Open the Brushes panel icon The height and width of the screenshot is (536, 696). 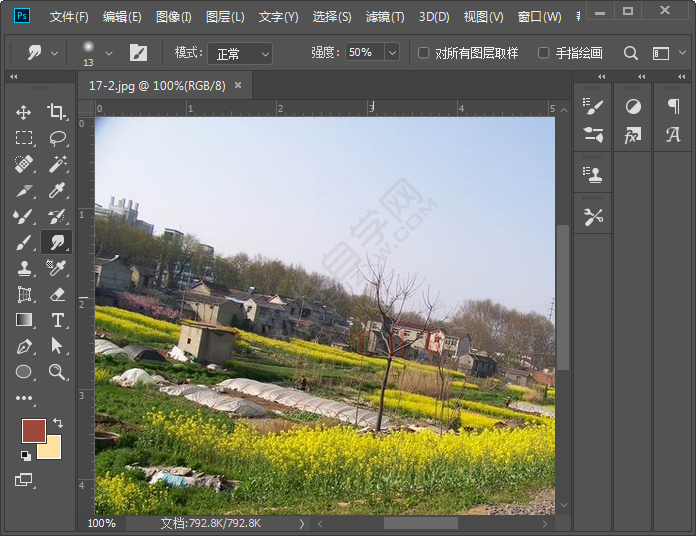[x=593, y=106]
